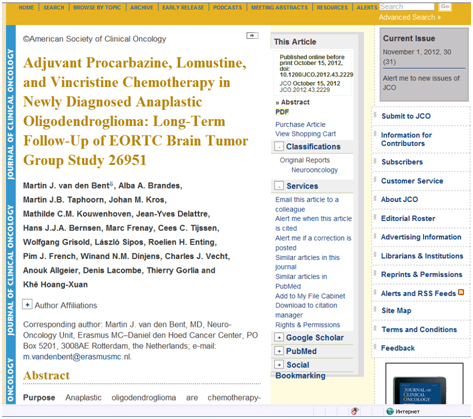The image size is (473, 419).
Task: Open Browse by Topic in navigation bar
Action: coord(97,7)
